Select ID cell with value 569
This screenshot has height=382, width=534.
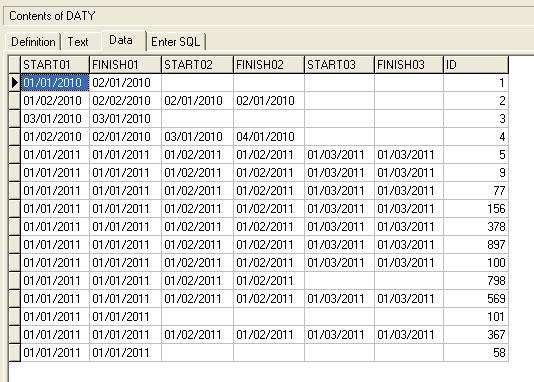(476, 299)
